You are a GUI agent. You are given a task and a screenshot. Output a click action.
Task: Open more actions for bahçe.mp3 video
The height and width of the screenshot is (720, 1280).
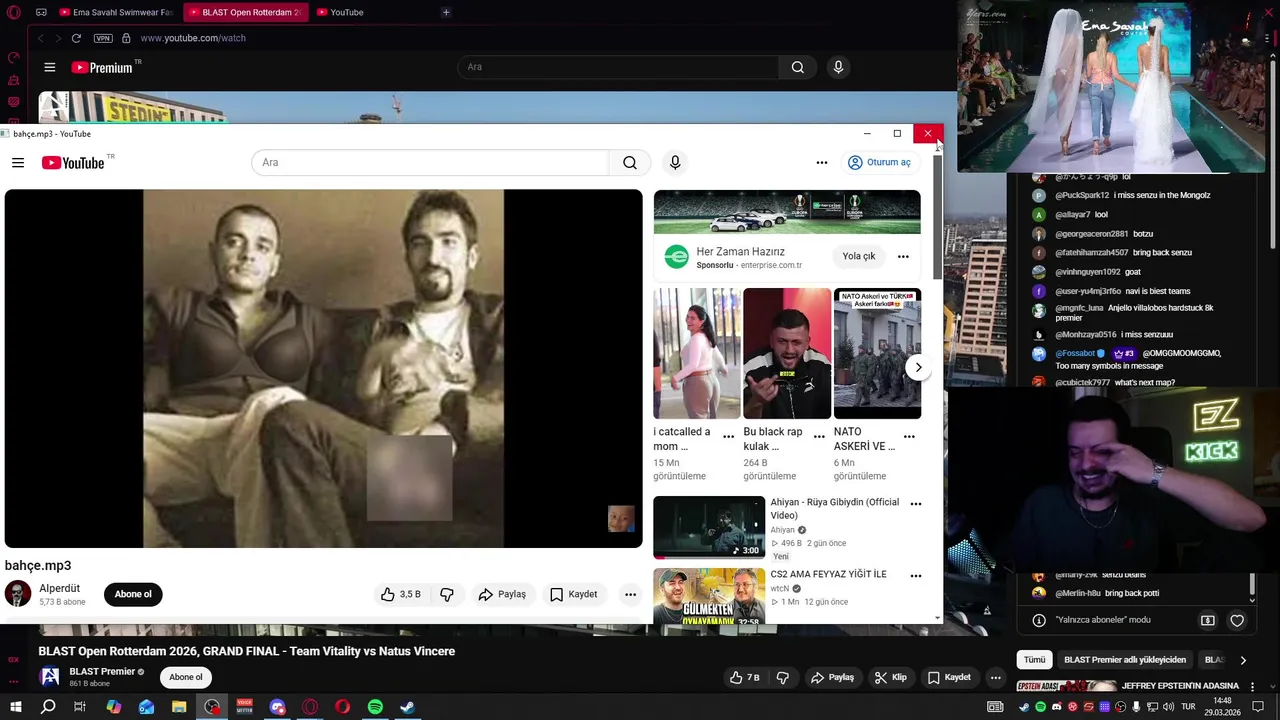[x=630, y=594]
